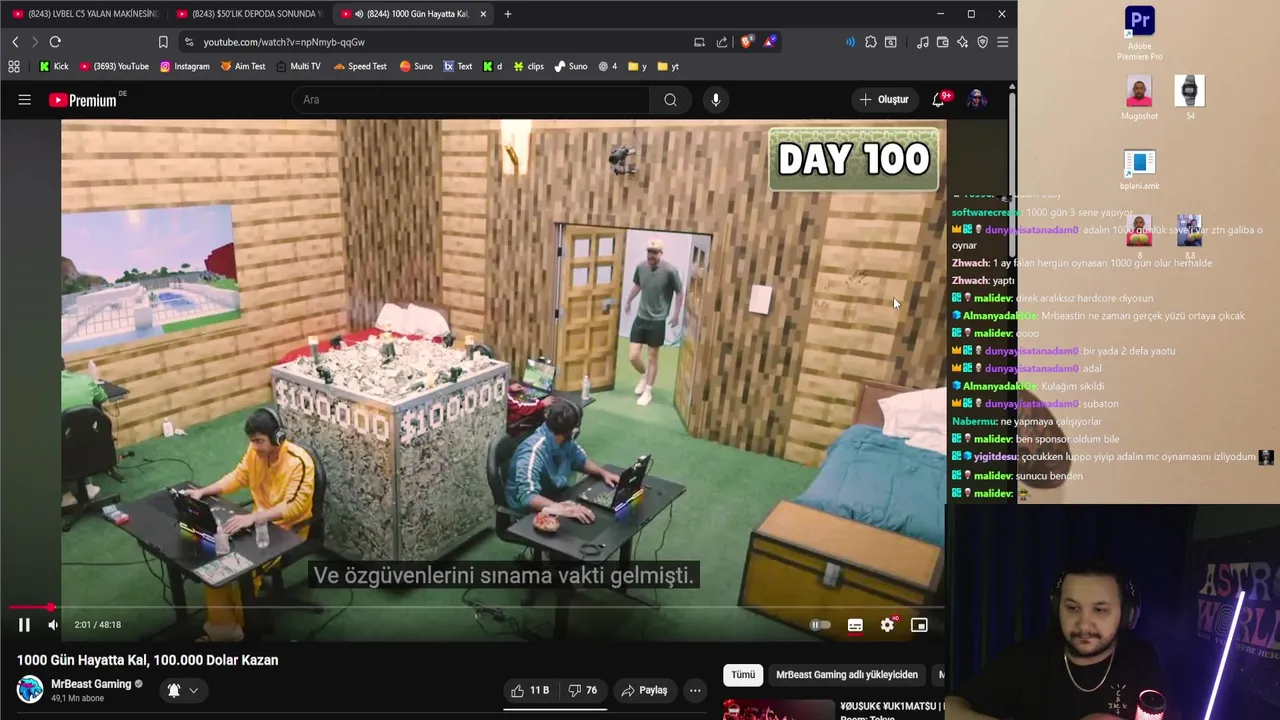Open the Brave wallet icon in toolbar
1280x720 pixels.
(x=942, y=42)
